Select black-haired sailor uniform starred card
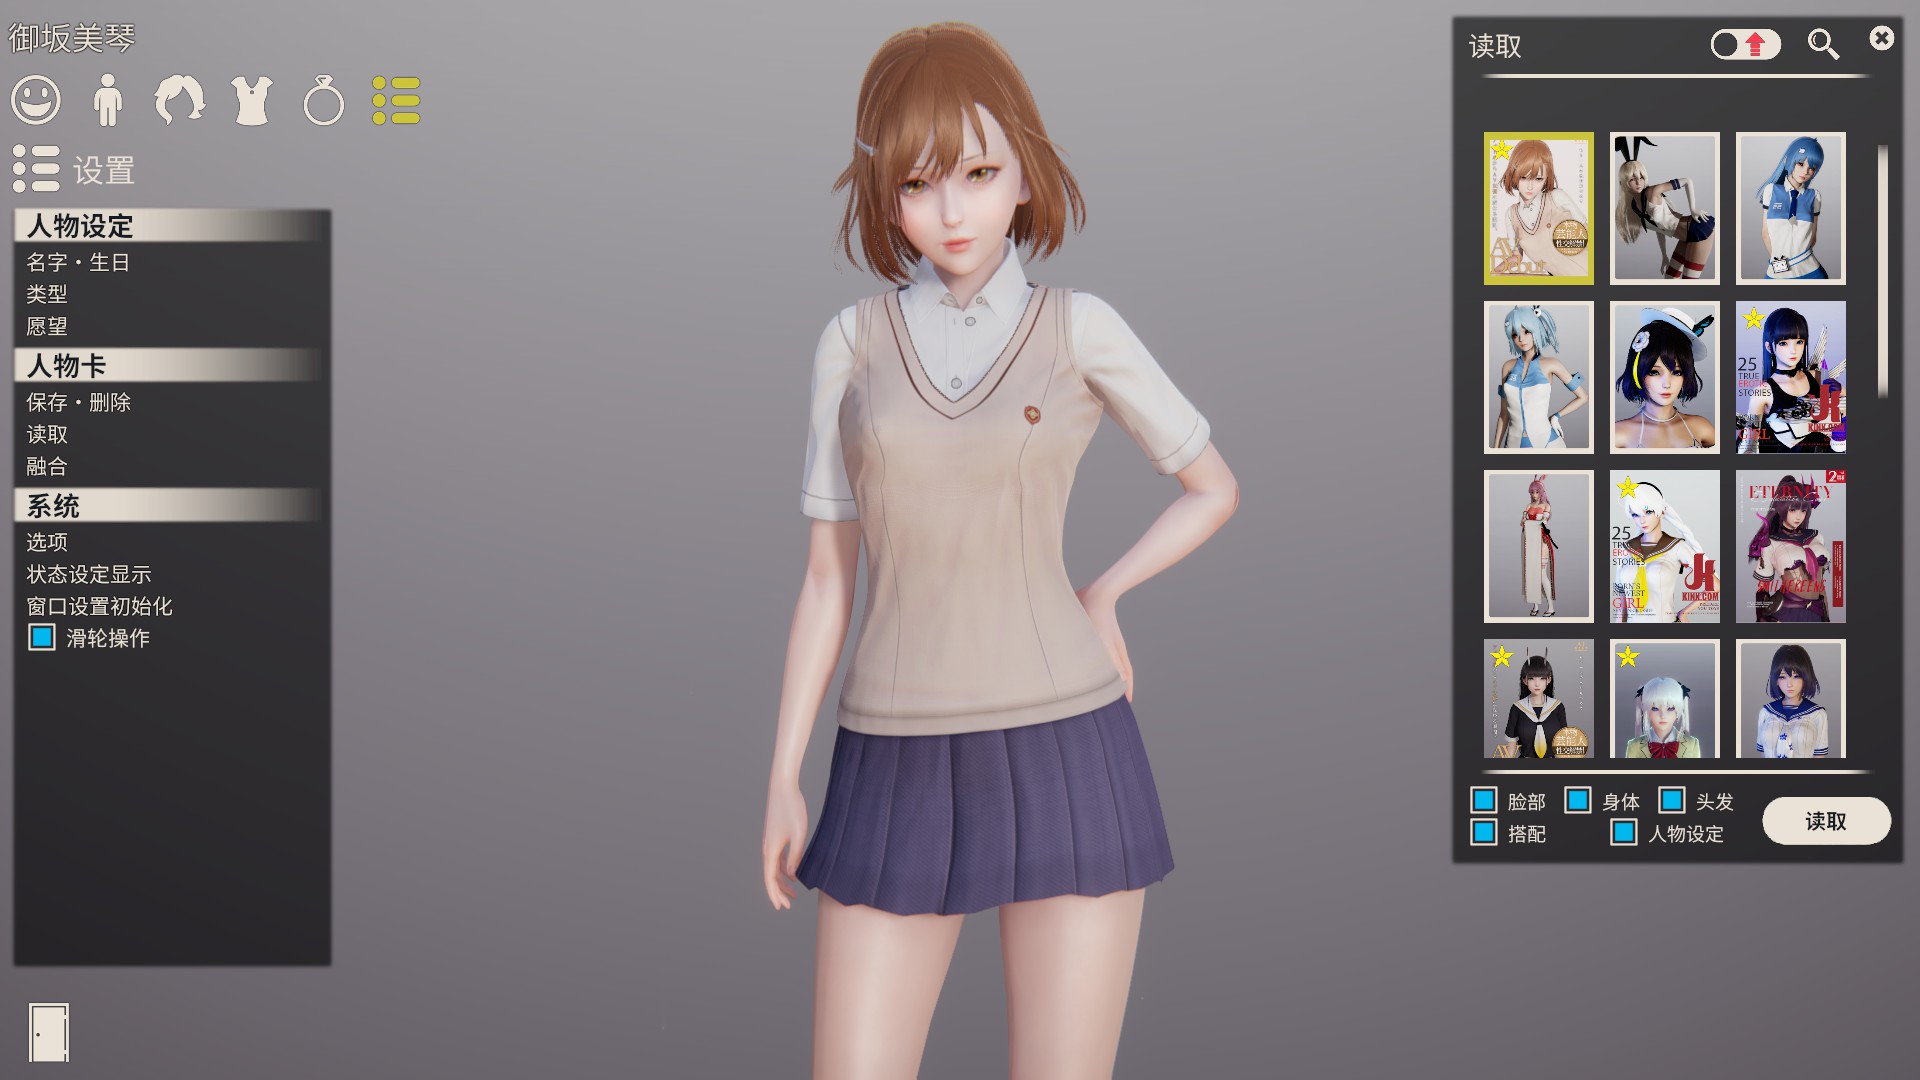1920x1080 pixels. (1539, 698)
